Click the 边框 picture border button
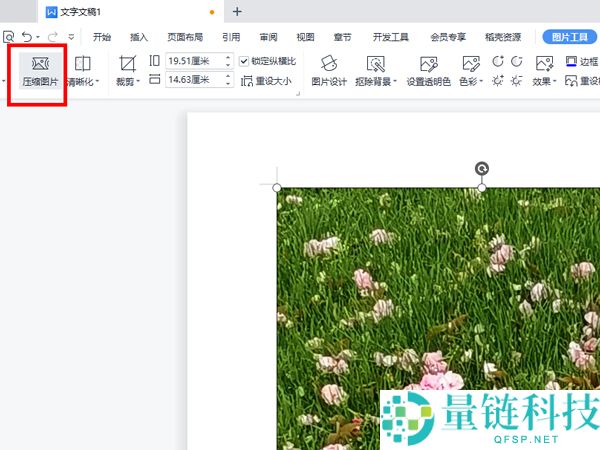Image resolution: width=600 pixels, height=450 pixels. (x=583, y=61)
